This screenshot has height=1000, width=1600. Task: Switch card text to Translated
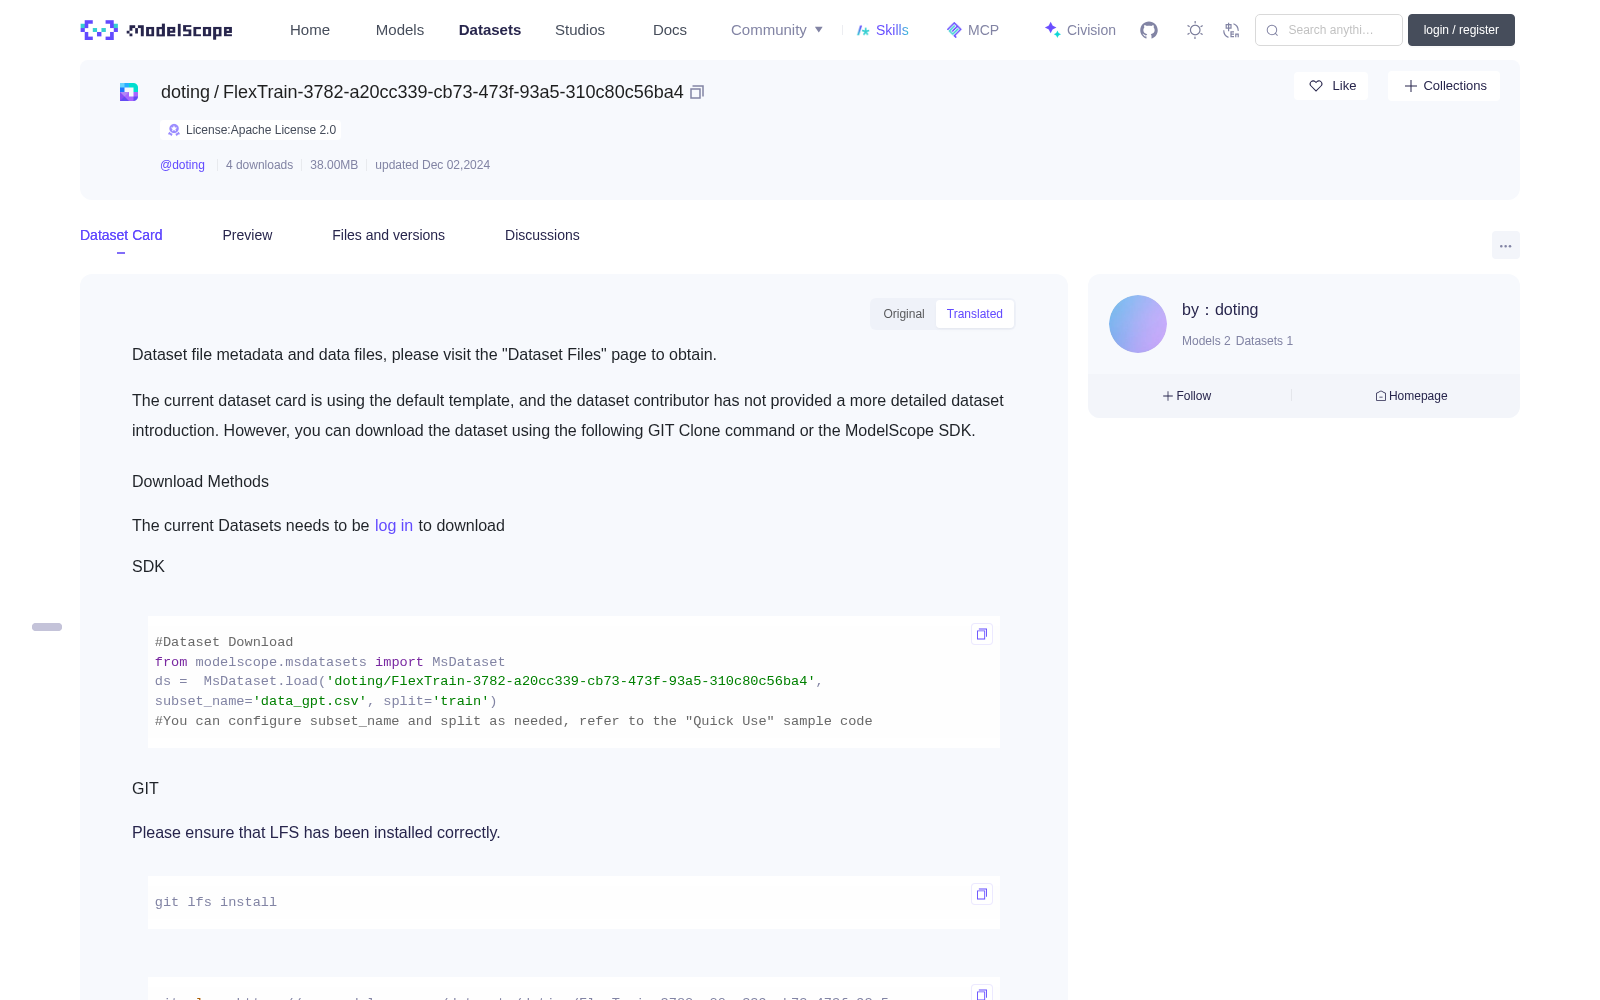(975, 314)
